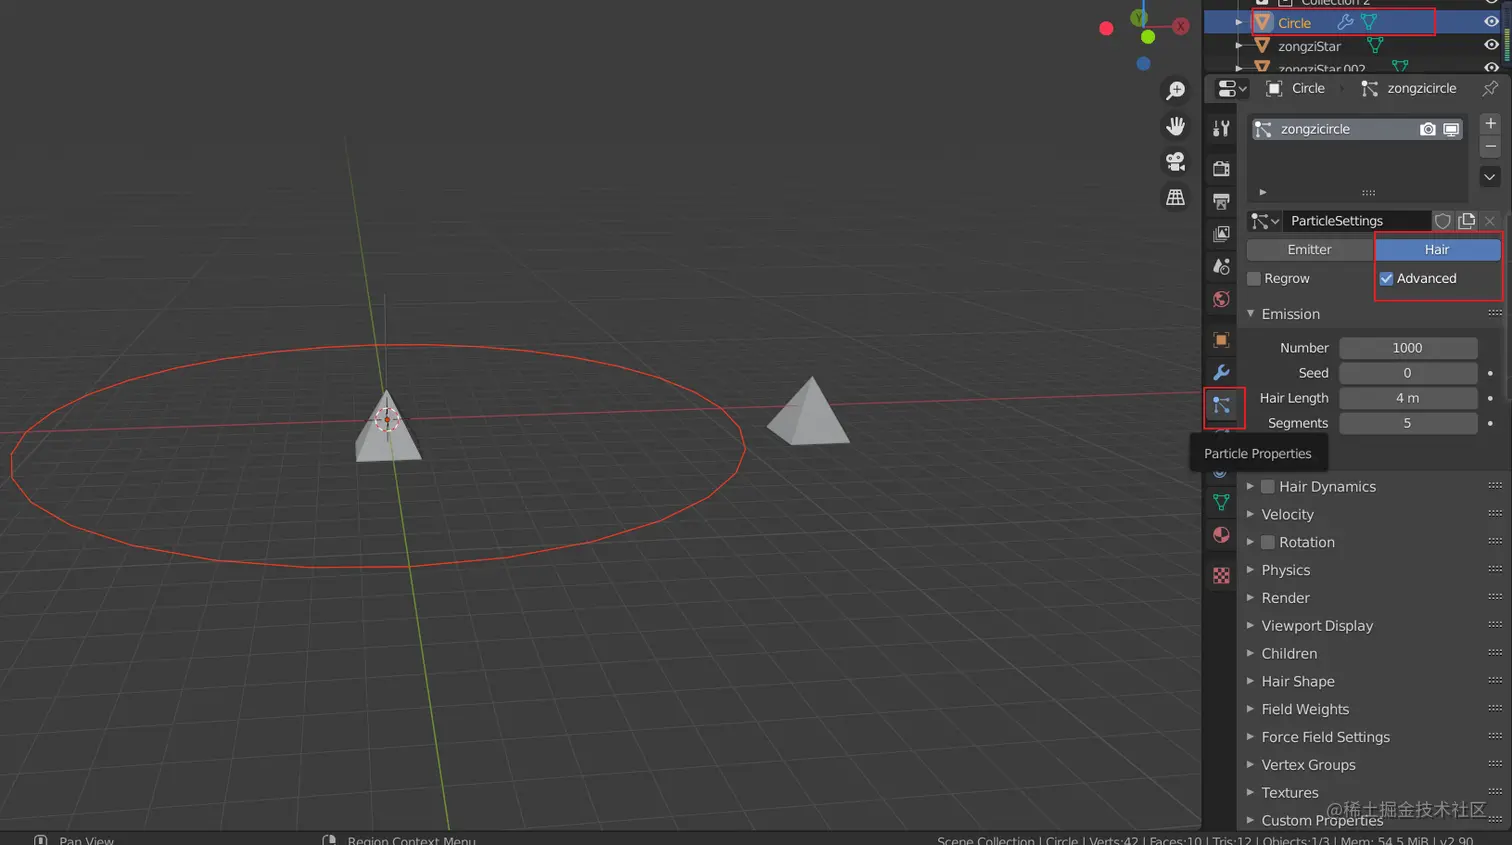
Task: Click the animate dot next to Hair Length
Action: (x=1490, y=398)
